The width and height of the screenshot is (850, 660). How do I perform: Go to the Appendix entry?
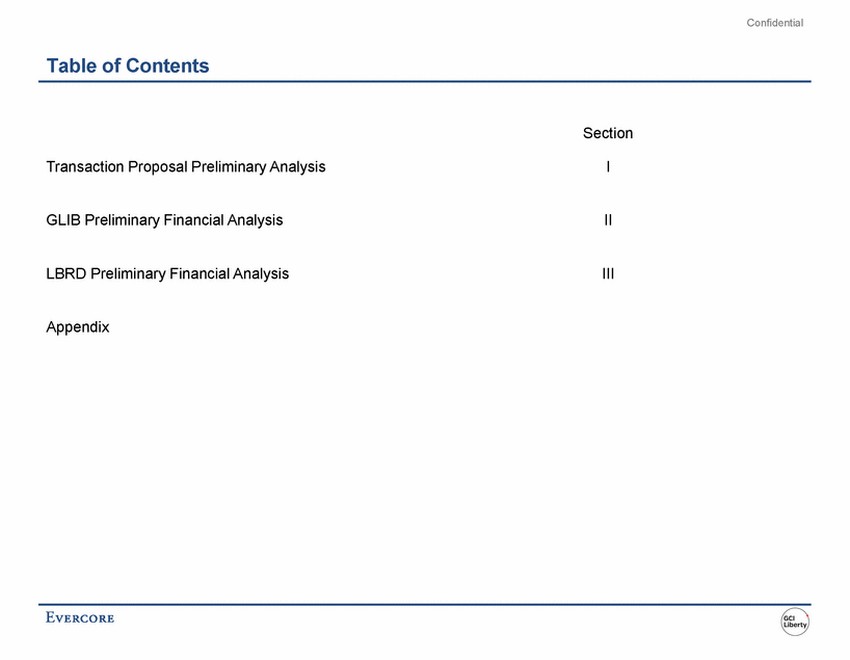click(x=78, y=327)
